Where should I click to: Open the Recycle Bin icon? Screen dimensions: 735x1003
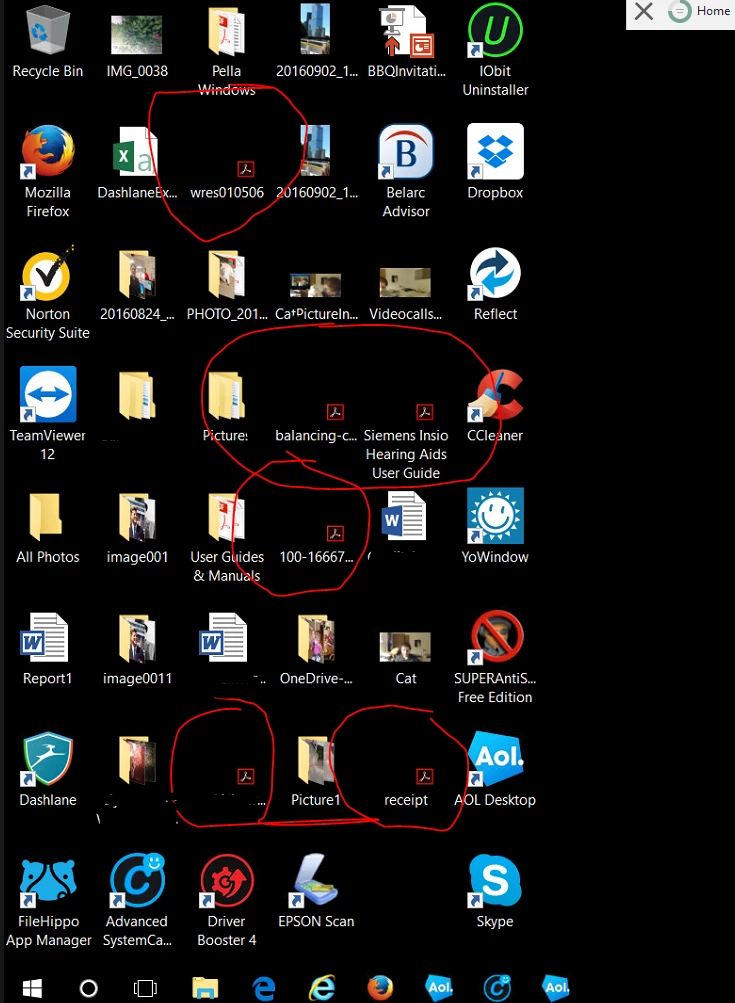click(x=47, y=31)
